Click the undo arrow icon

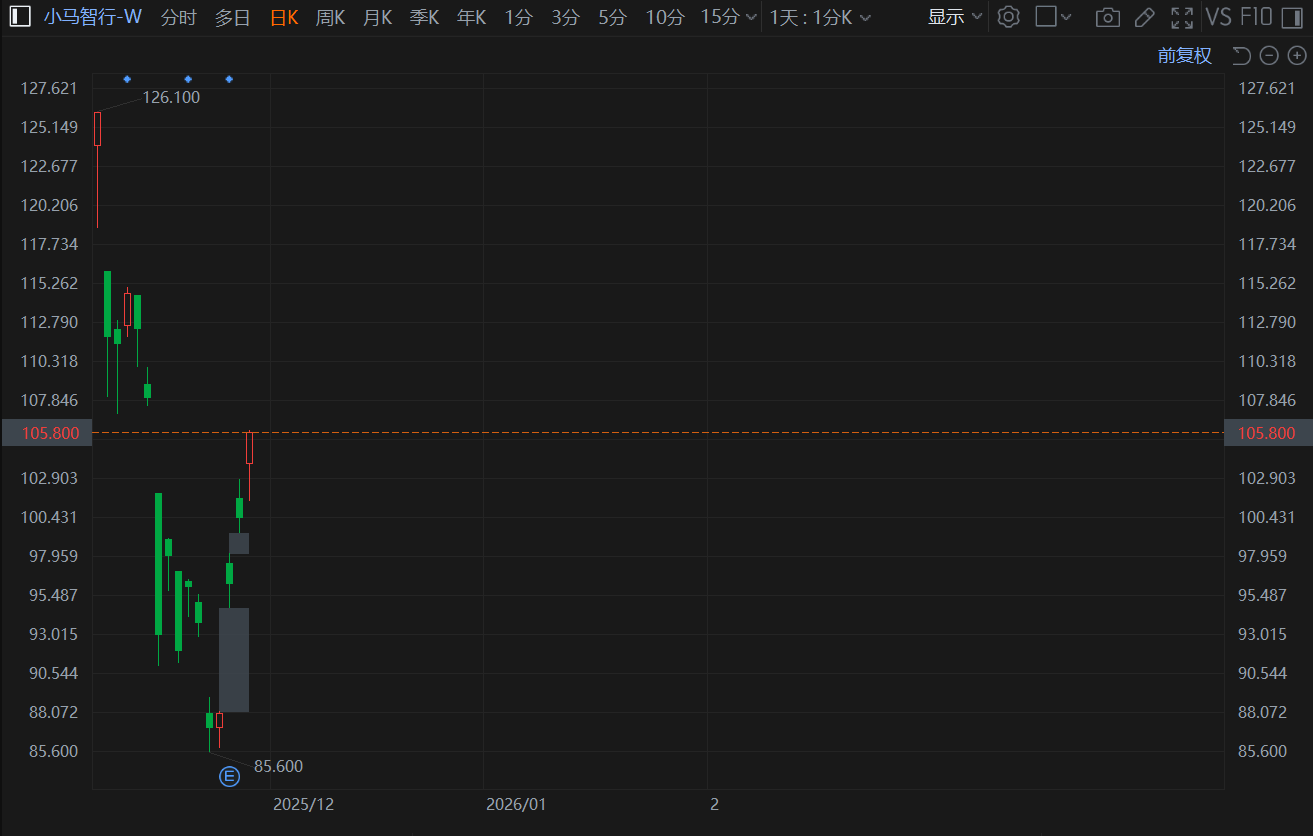tap(1241, 56)
